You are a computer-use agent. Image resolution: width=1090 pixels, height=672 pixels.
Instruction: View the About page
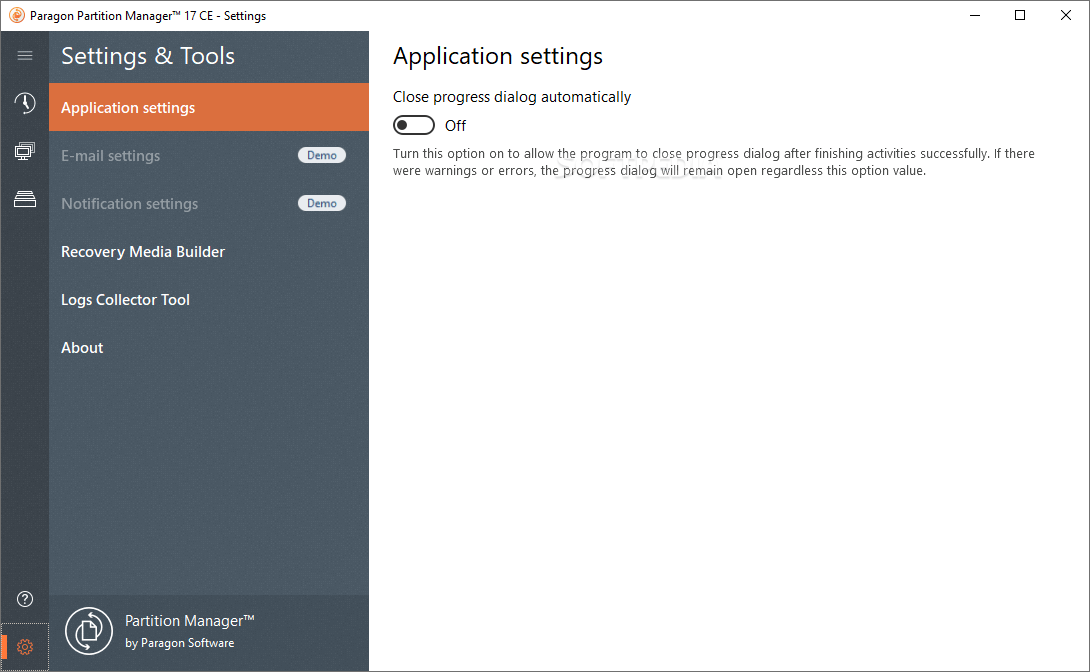coord(82,347)
